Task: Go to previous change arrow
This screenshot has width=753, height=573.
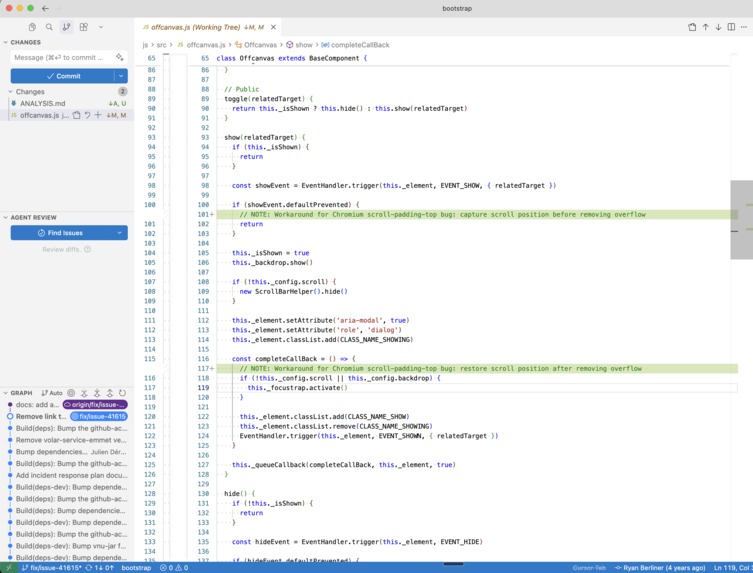Action: [705, 27]
